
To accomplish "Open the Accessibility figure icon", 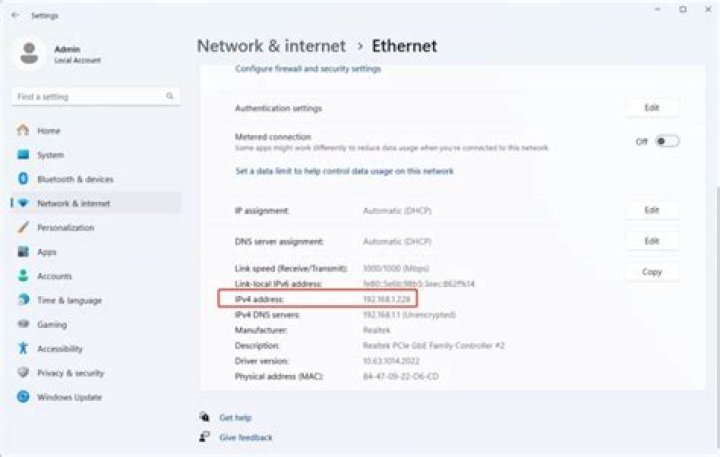I will click(x=23, y=349).
